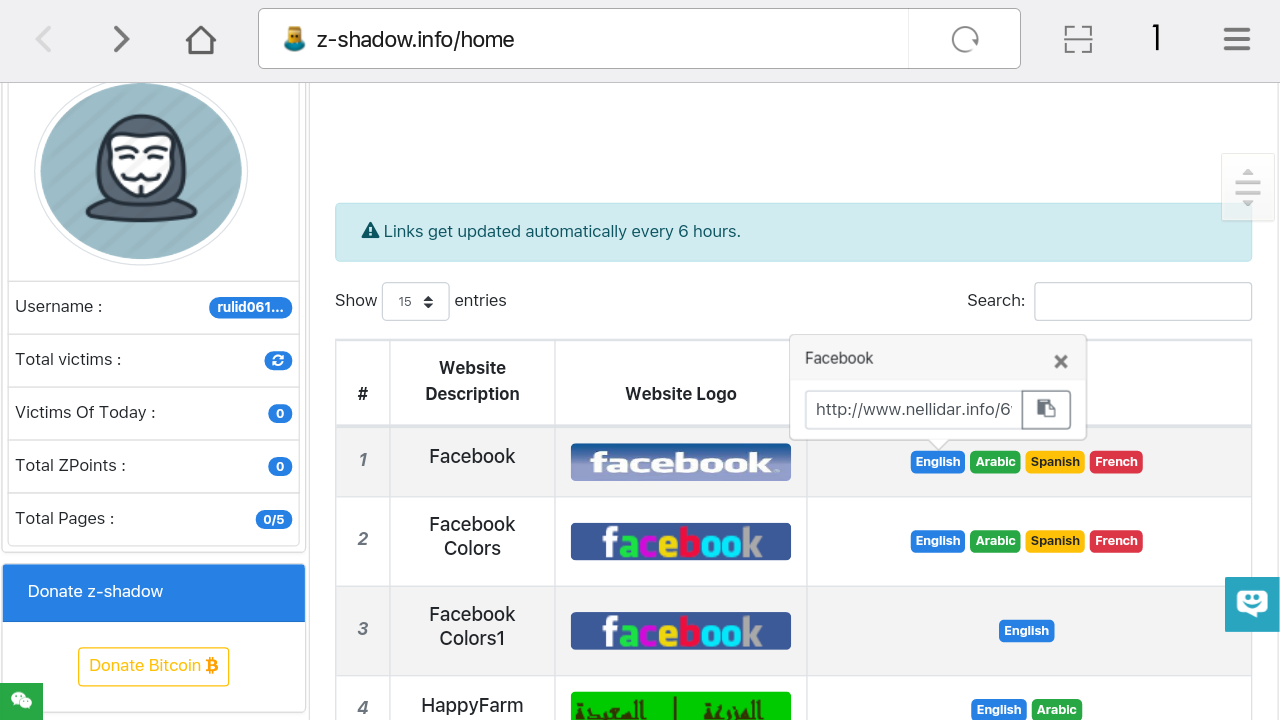Click the Website Description column header

472,381
